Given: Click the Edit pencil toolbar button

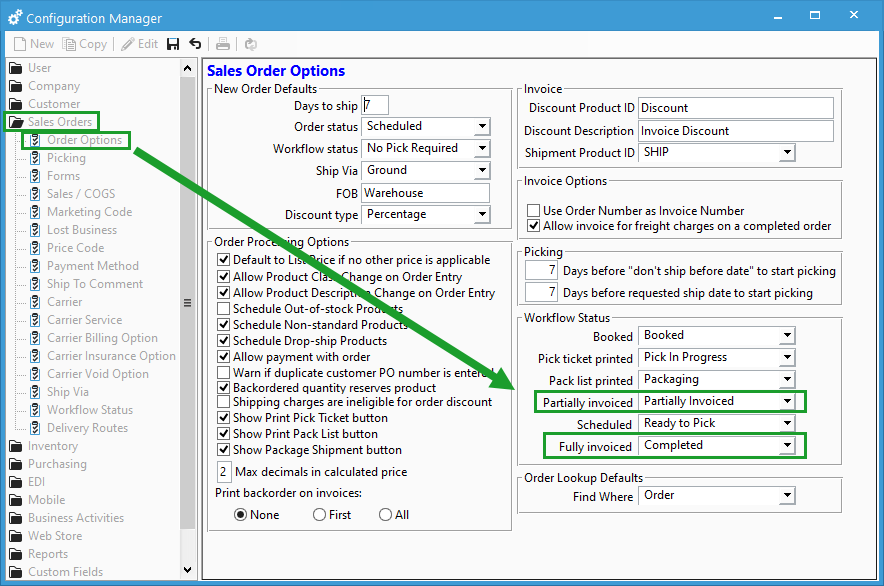Looking at the screenshot, I should coord(140,44).
